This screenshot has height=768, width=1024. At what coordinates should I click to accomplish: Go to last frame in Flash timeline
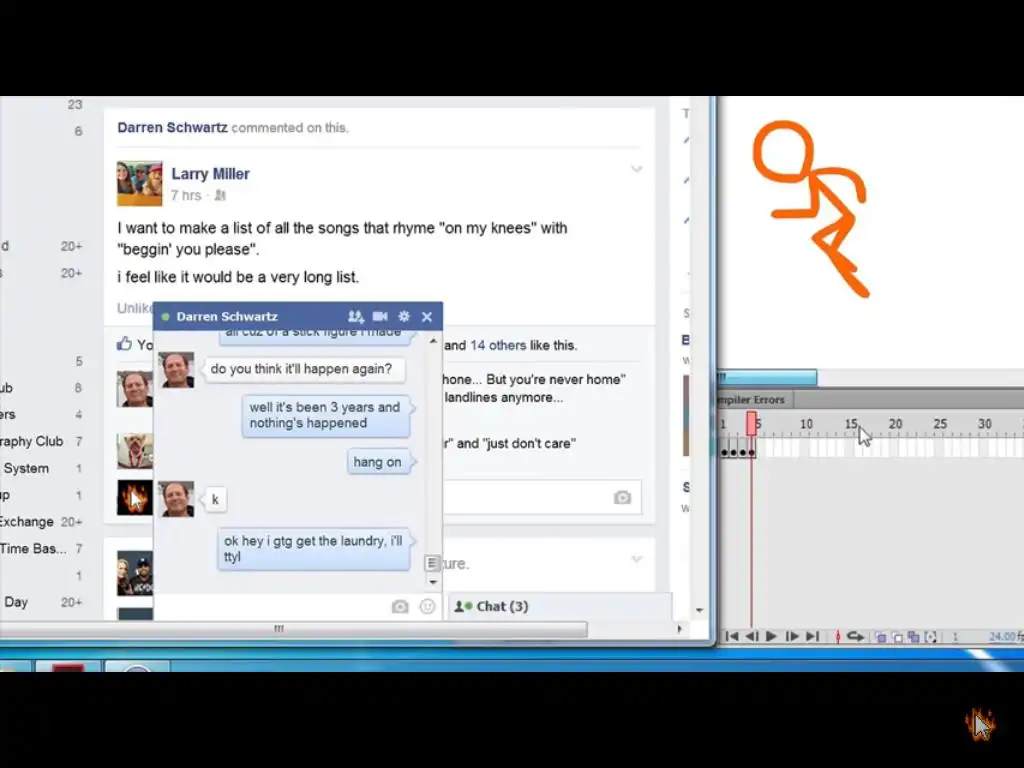[x=812, y=636]
